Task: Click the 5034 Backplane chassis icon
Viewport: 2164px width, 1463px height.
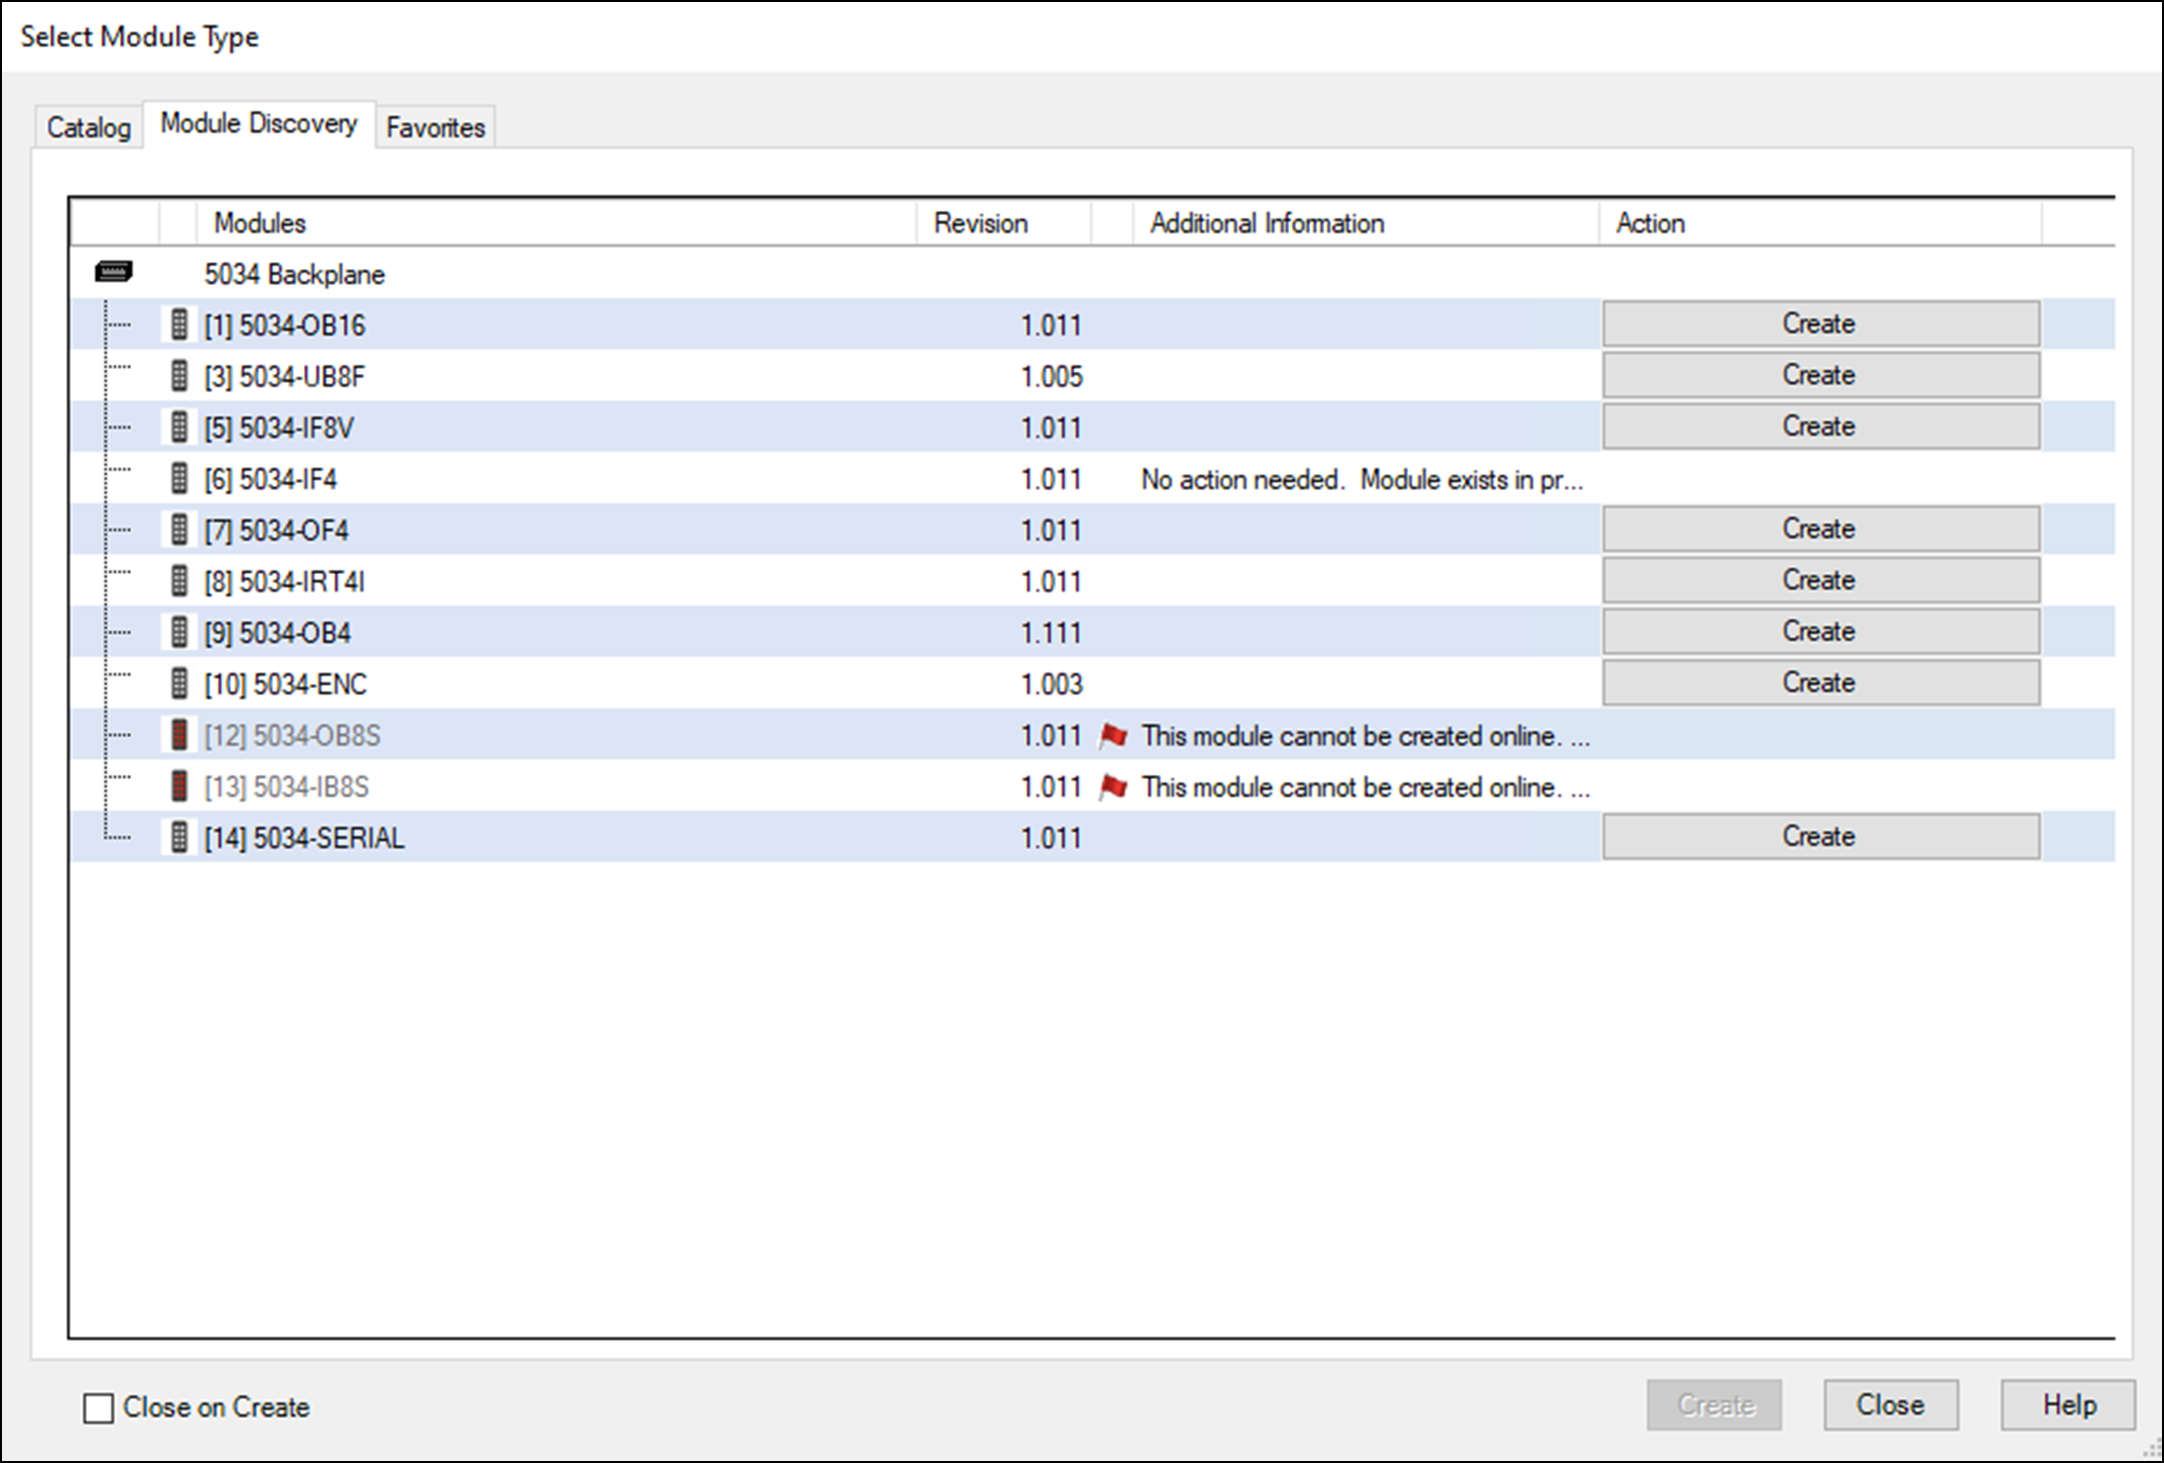Action: [x=113, y=272]
